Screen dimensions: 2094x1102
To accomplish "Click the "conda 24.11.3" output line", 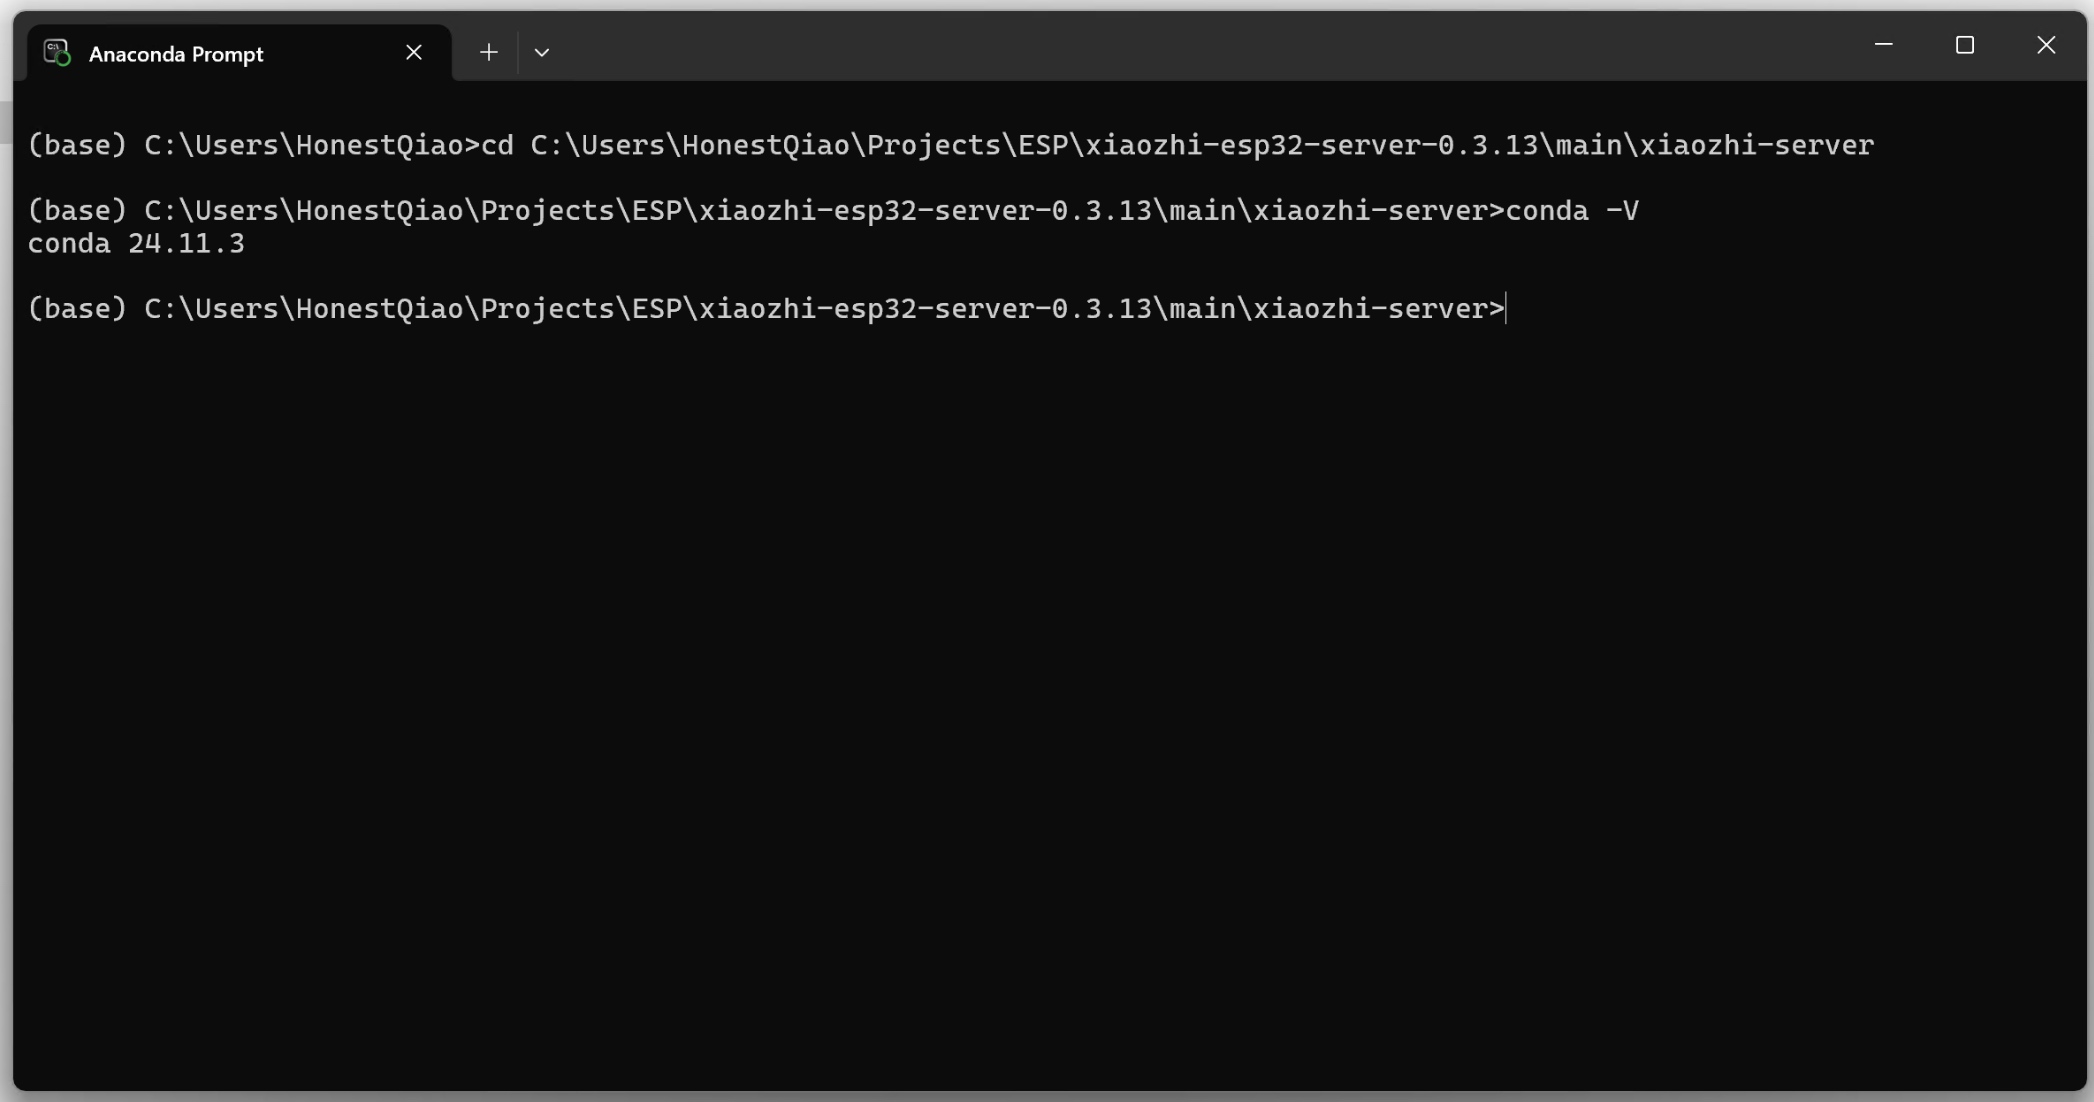I will [x=136, y=243].
